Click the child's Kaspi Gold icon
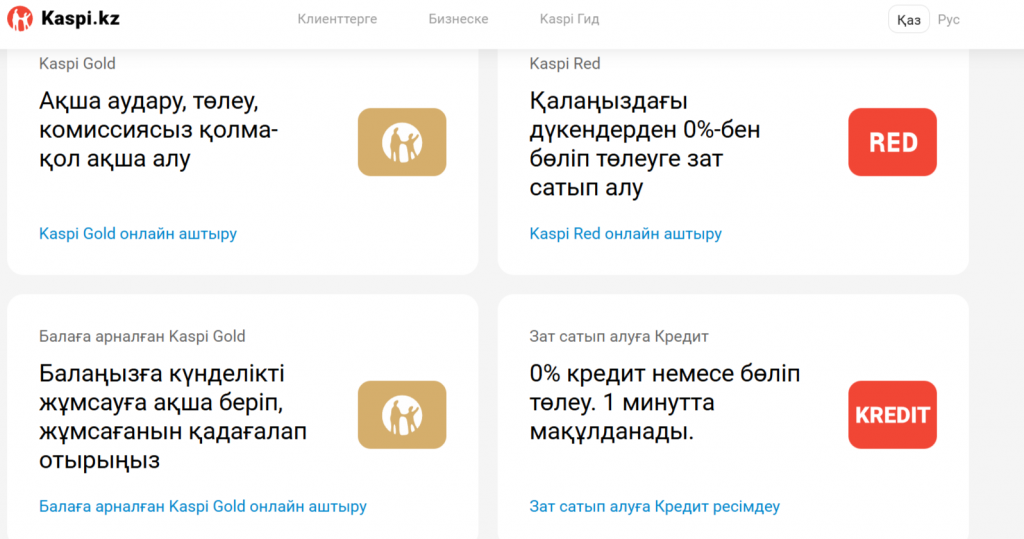This screenshot has width=1024, height=539. pos(402,414)
